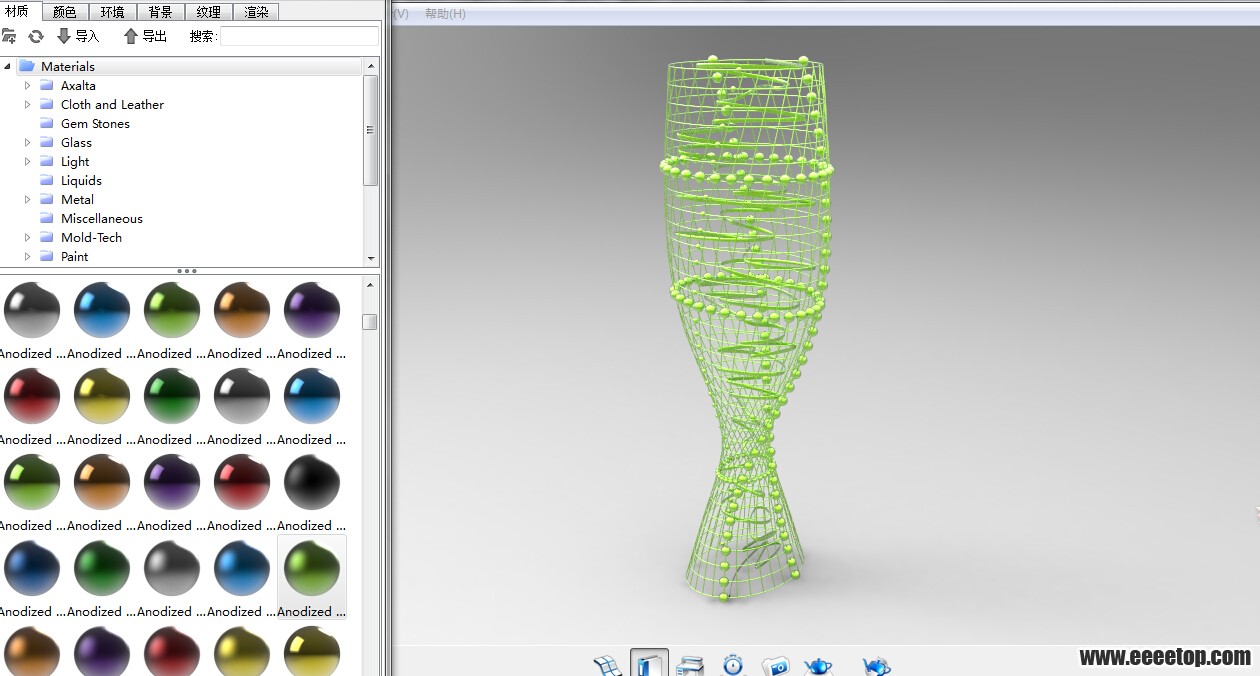Pick the highlighted olive-green Anodized sphere
Viewport: 1260px width, 676px height.
[x=312, y=568]
